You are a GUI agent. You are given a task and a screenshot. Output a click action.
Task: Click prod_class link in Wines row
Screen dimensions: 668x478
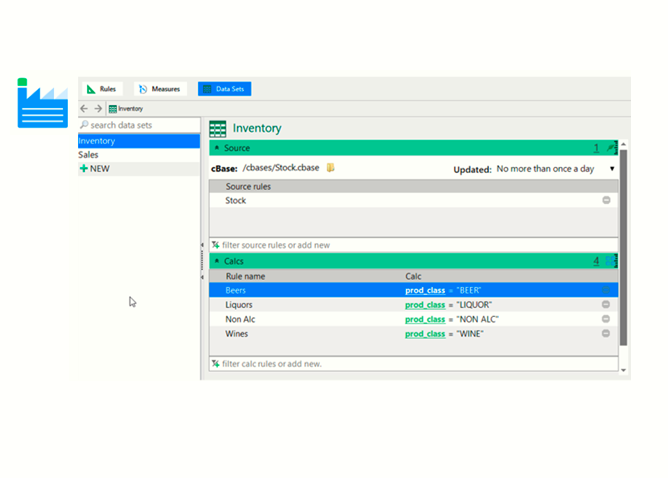pos(425,334)
